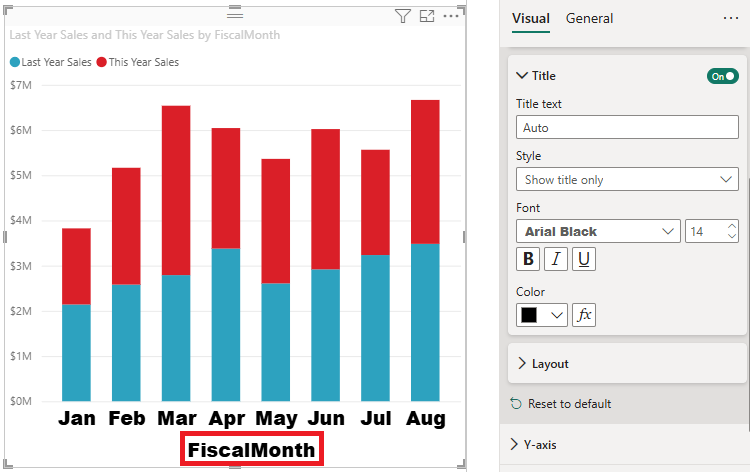Open format pane More options ellipsis
750x472 pixels.
730,18
